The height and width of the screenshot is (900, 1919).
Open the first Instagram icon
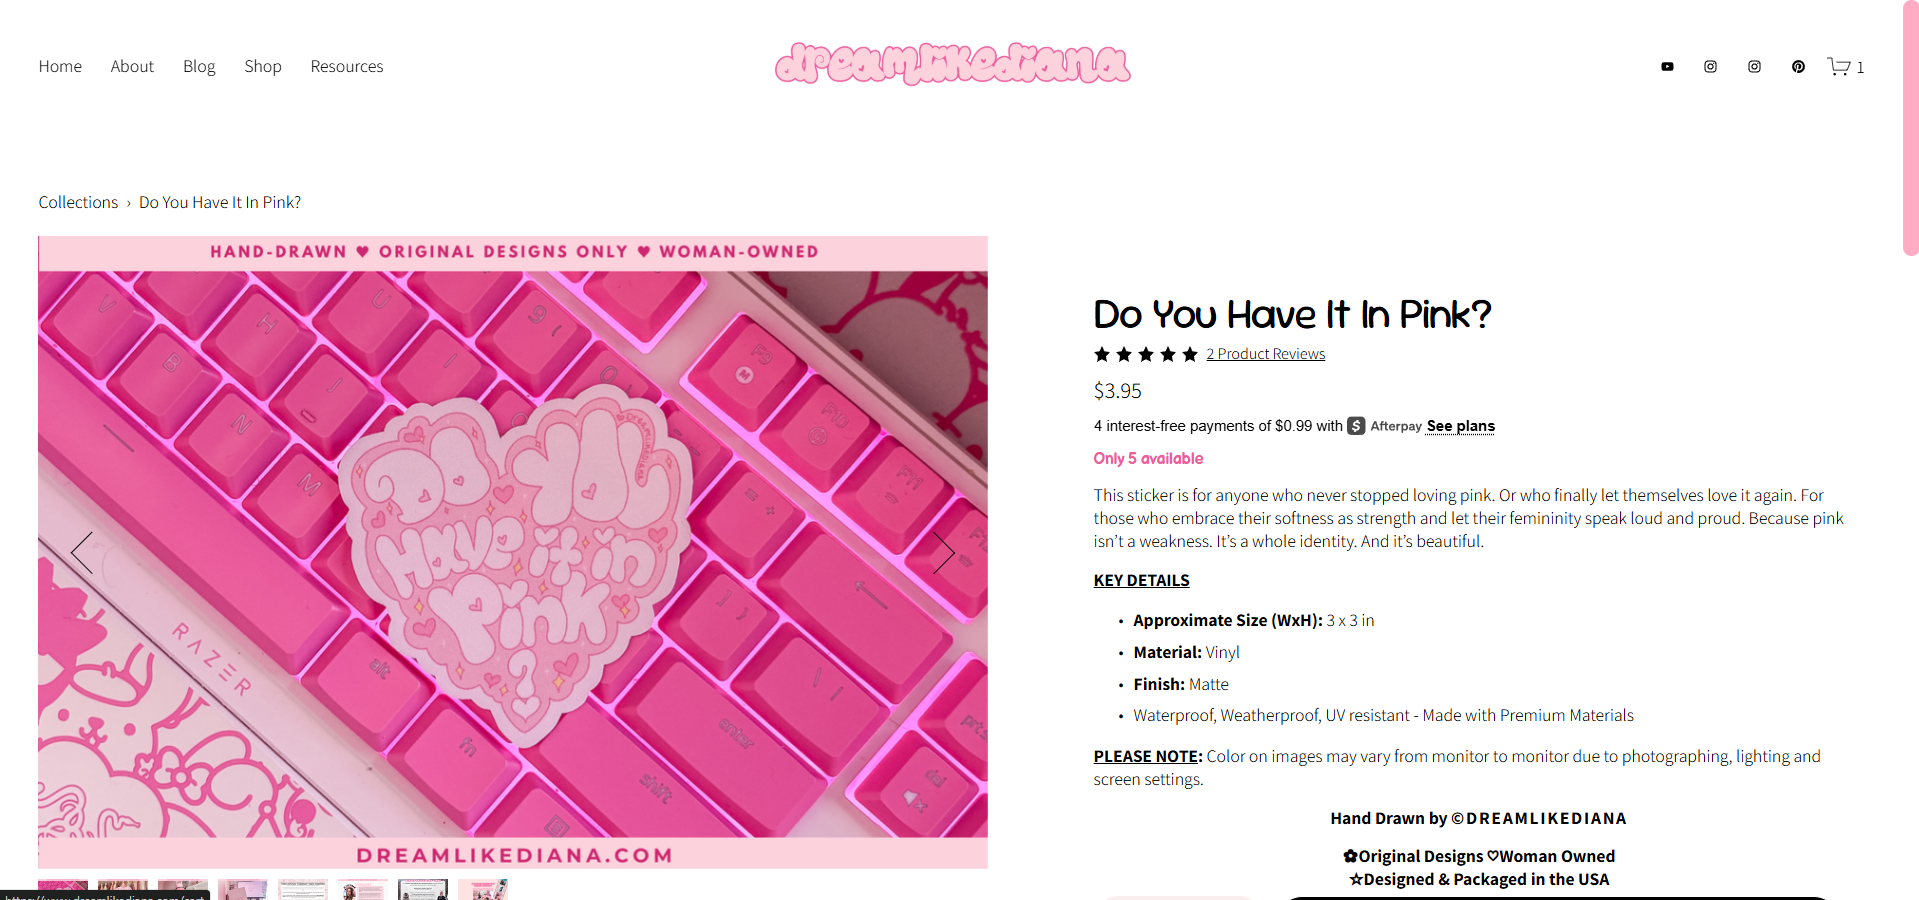[x=1711, y=67]
